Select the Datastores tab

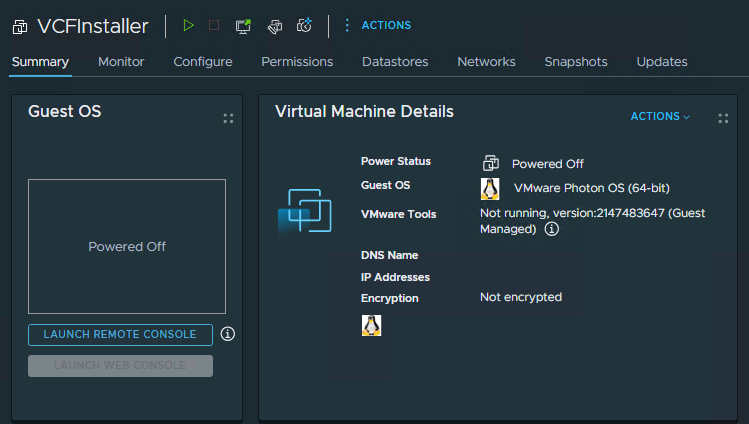395,62
